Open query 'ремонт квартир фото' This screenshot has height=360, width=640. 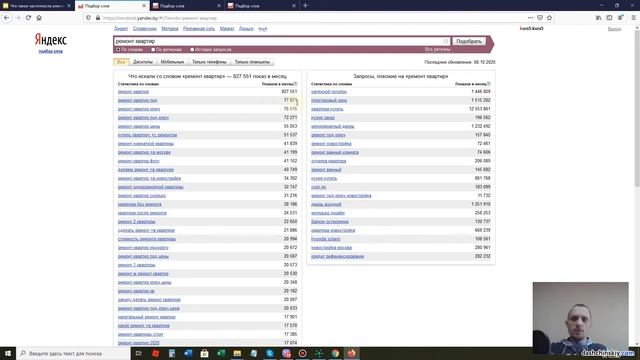point(138,161)
